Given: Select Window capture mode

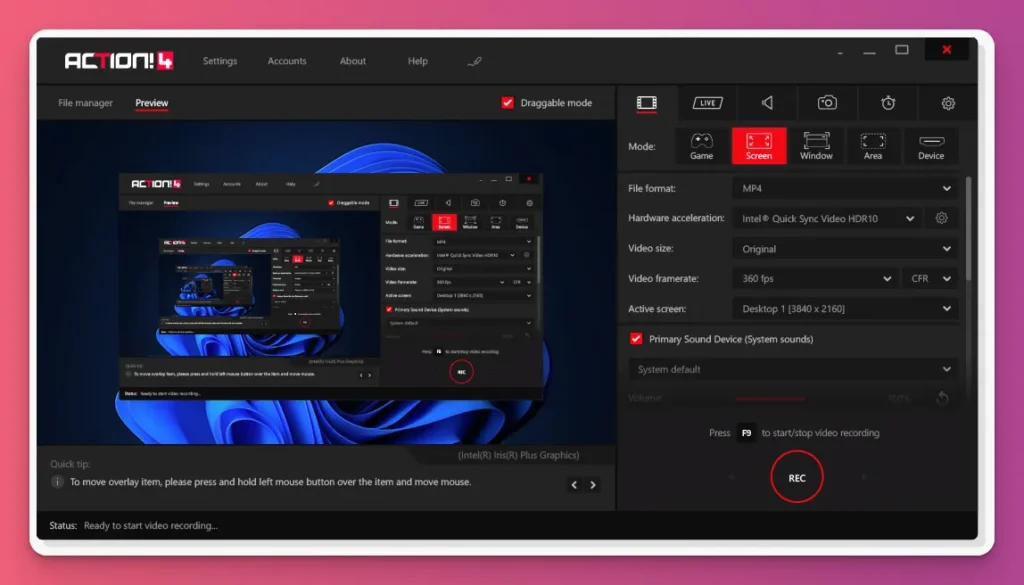Looking at the screenshot, I should click(817, 146).
